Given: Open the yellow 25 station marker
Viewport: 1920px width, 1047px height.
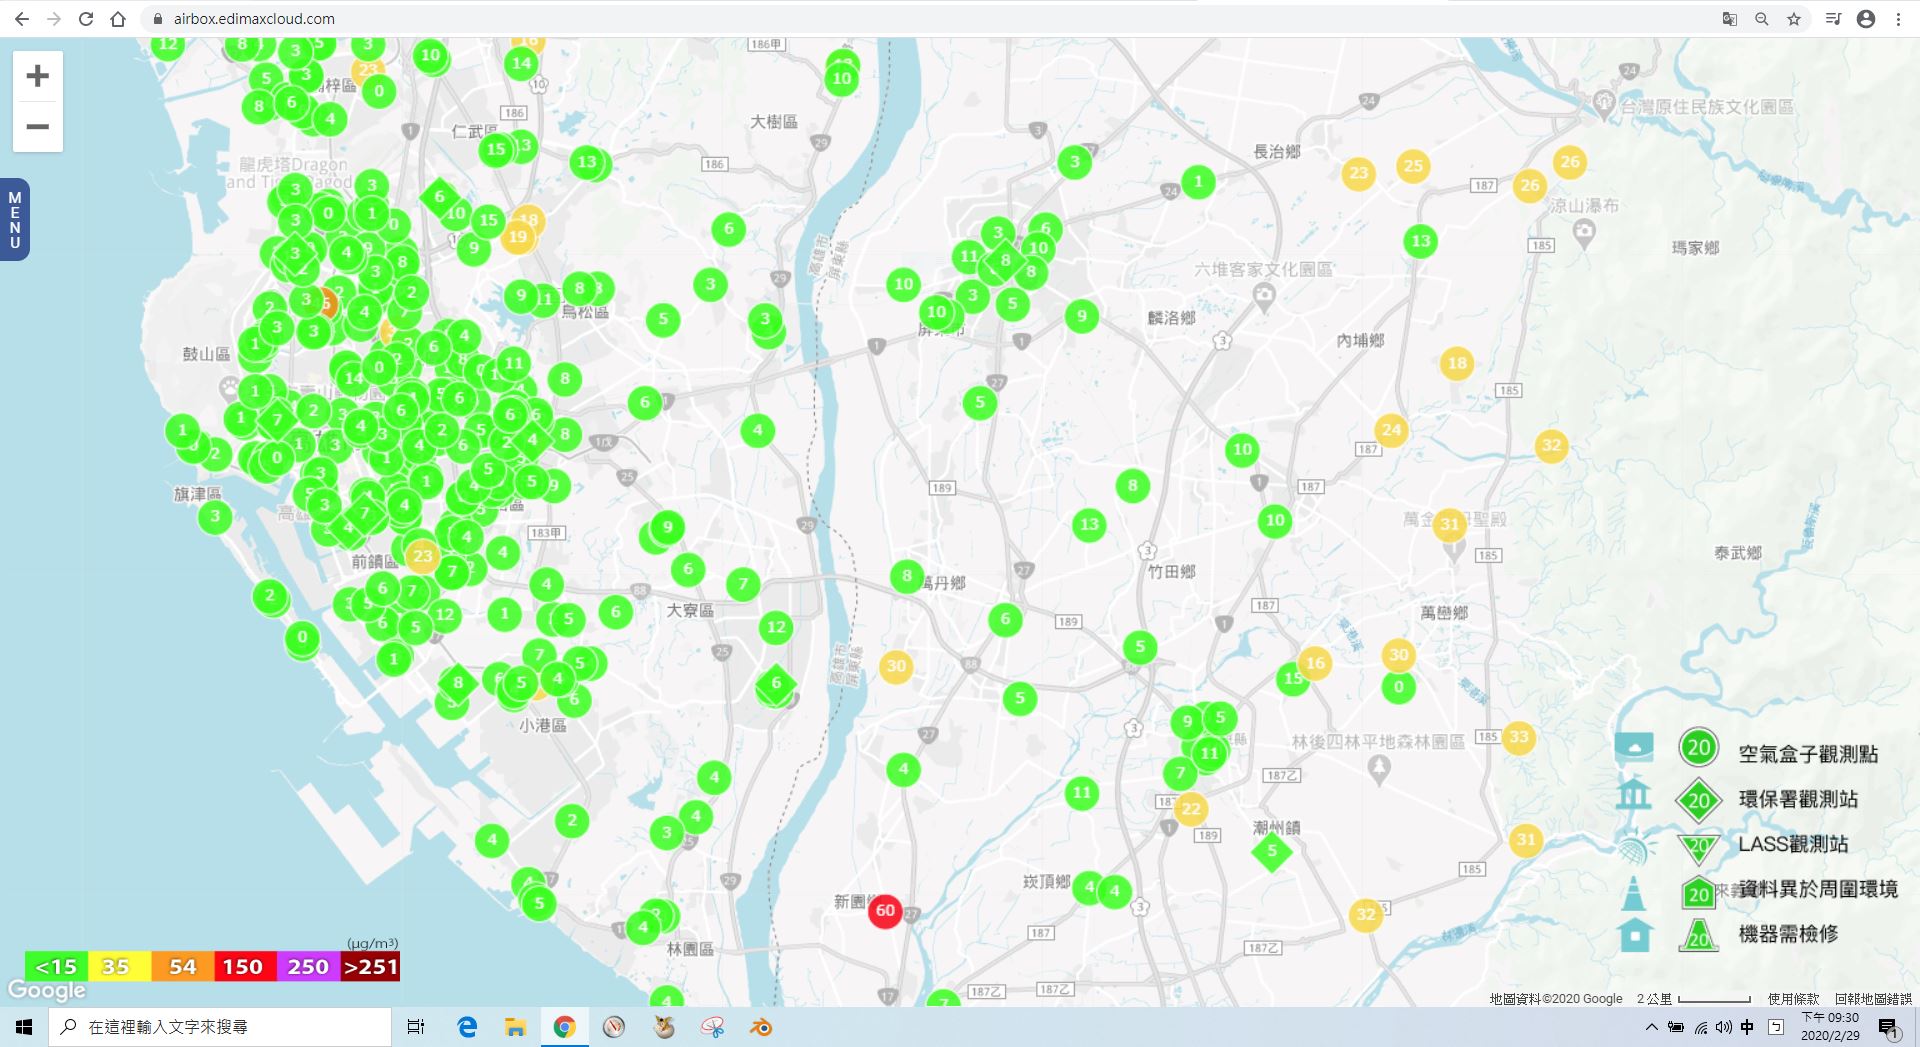Looking at the screenshot, I should (1413, 166).
